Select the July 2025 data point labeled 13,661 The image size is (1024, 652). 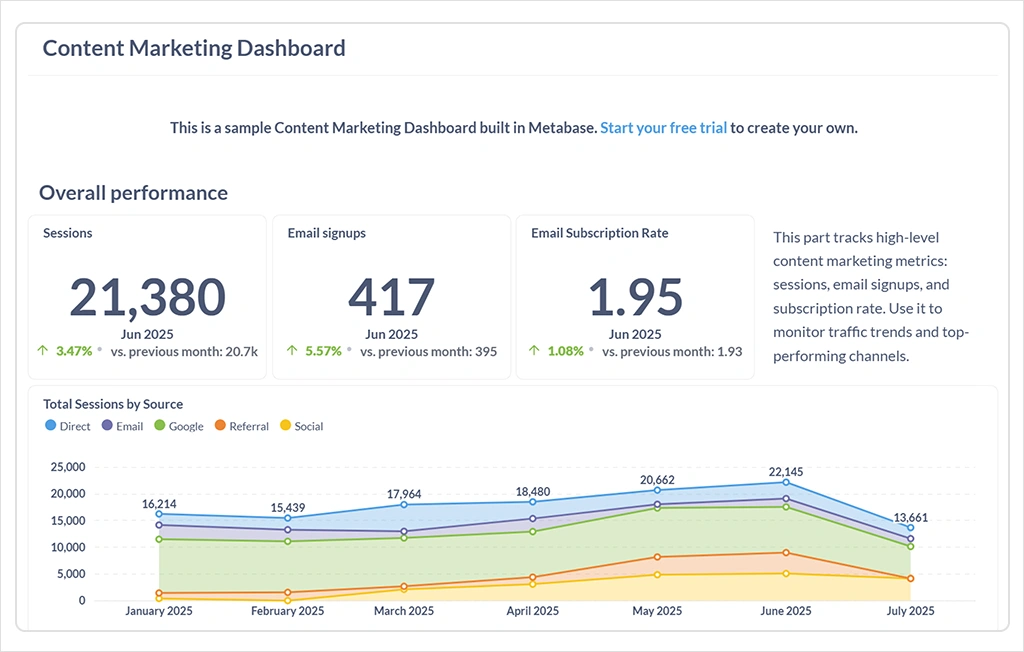910,528
